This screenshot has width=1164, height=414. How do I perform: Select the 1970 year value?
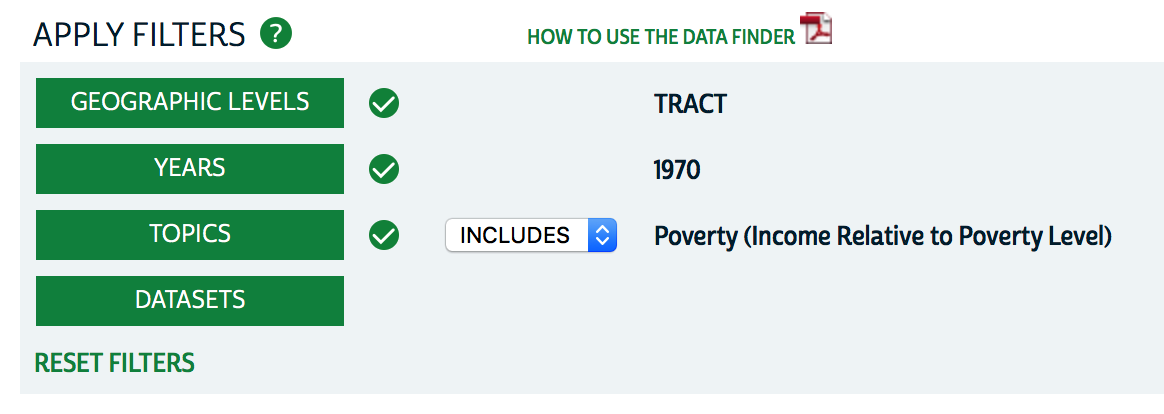click(677, 170)
